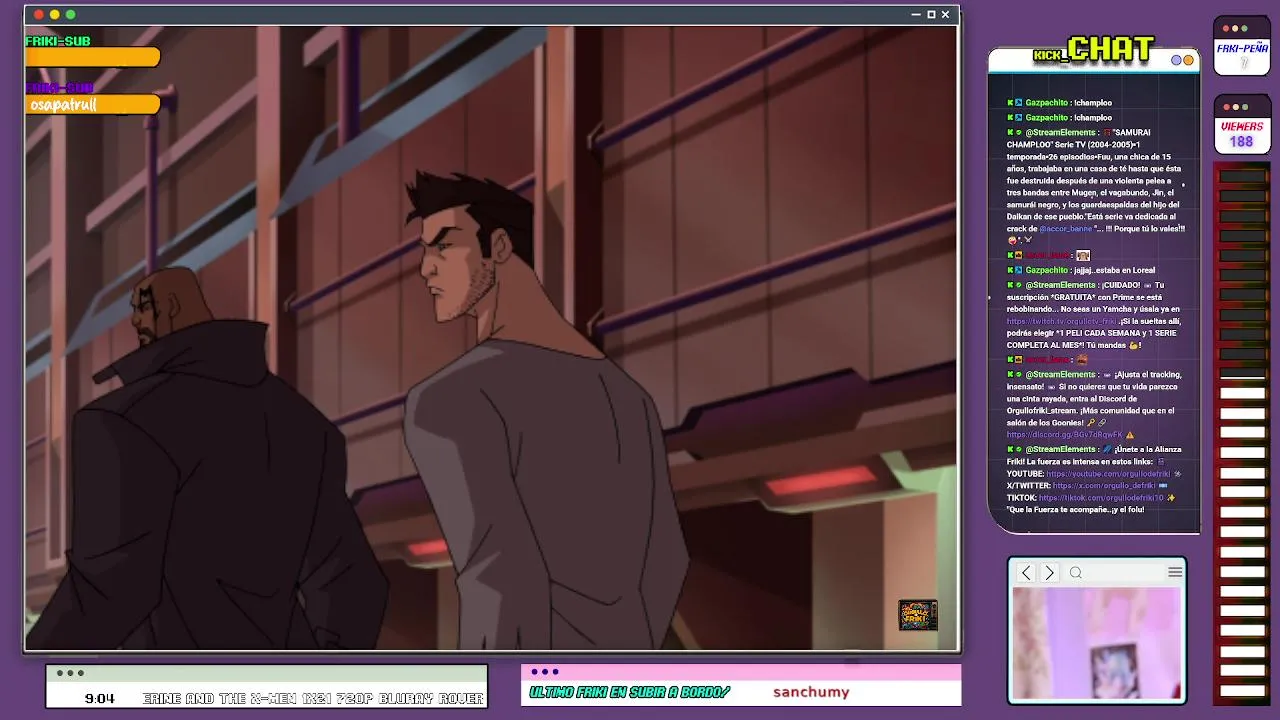
Task: Click the red dot of the video window
Action: click(39, 15)
